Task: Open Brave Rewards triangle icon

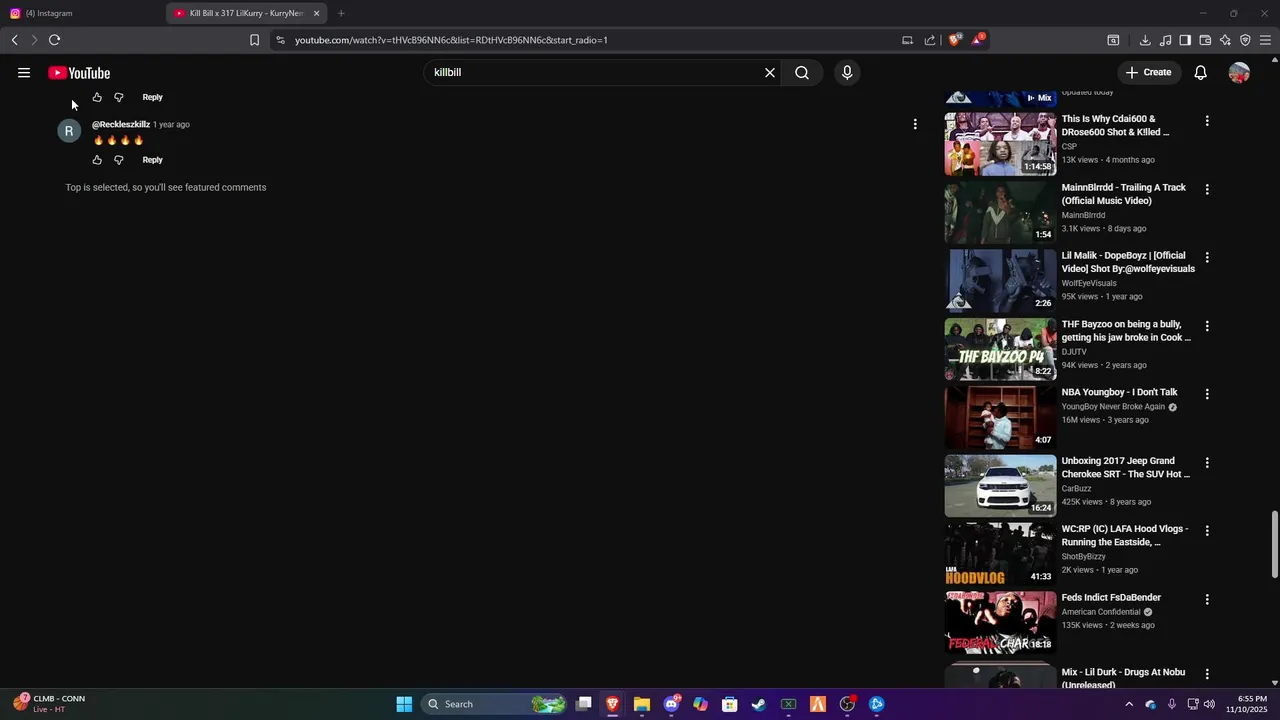Action: 978,40
